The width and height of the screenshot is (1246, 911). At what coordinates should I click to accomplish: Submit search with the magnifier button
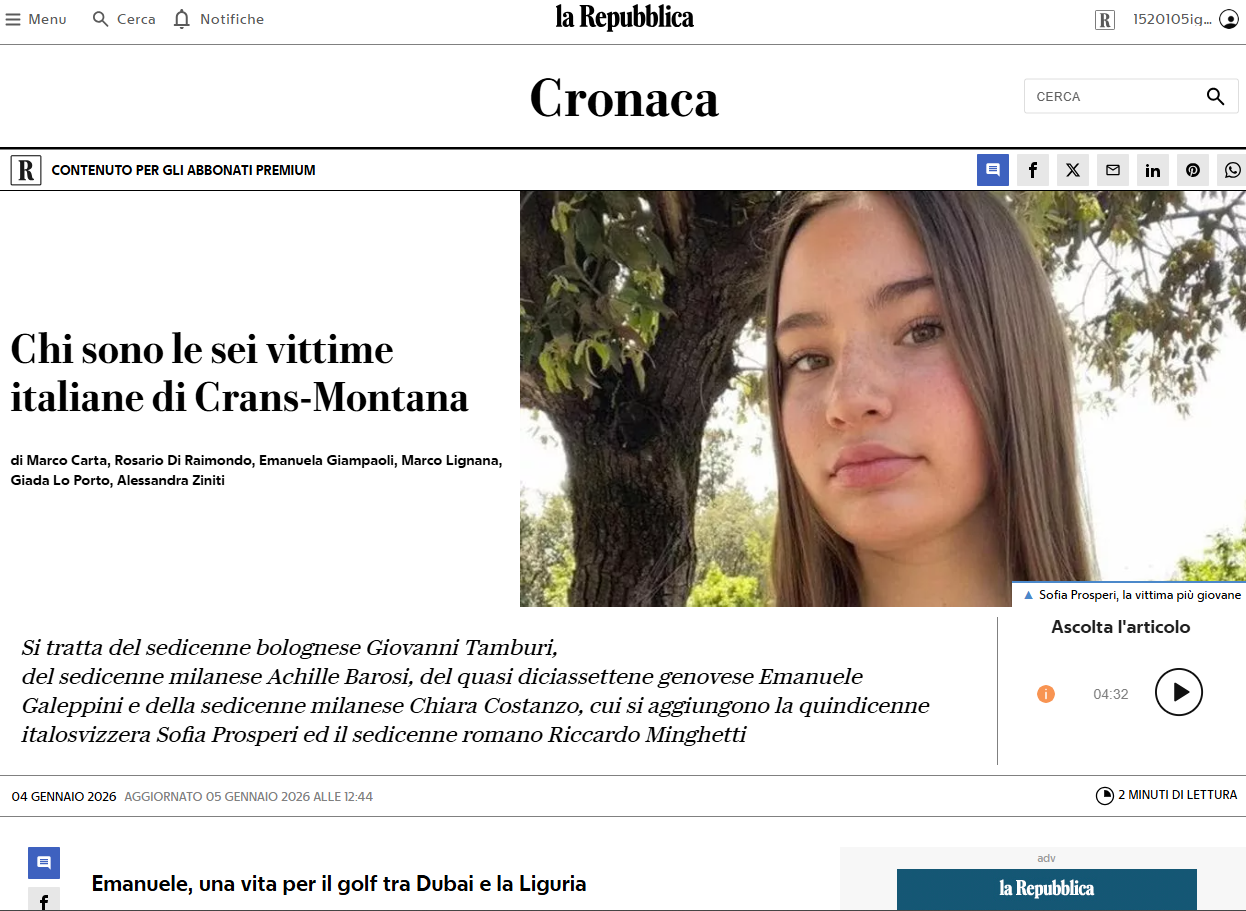click(x=1215, y=97)
